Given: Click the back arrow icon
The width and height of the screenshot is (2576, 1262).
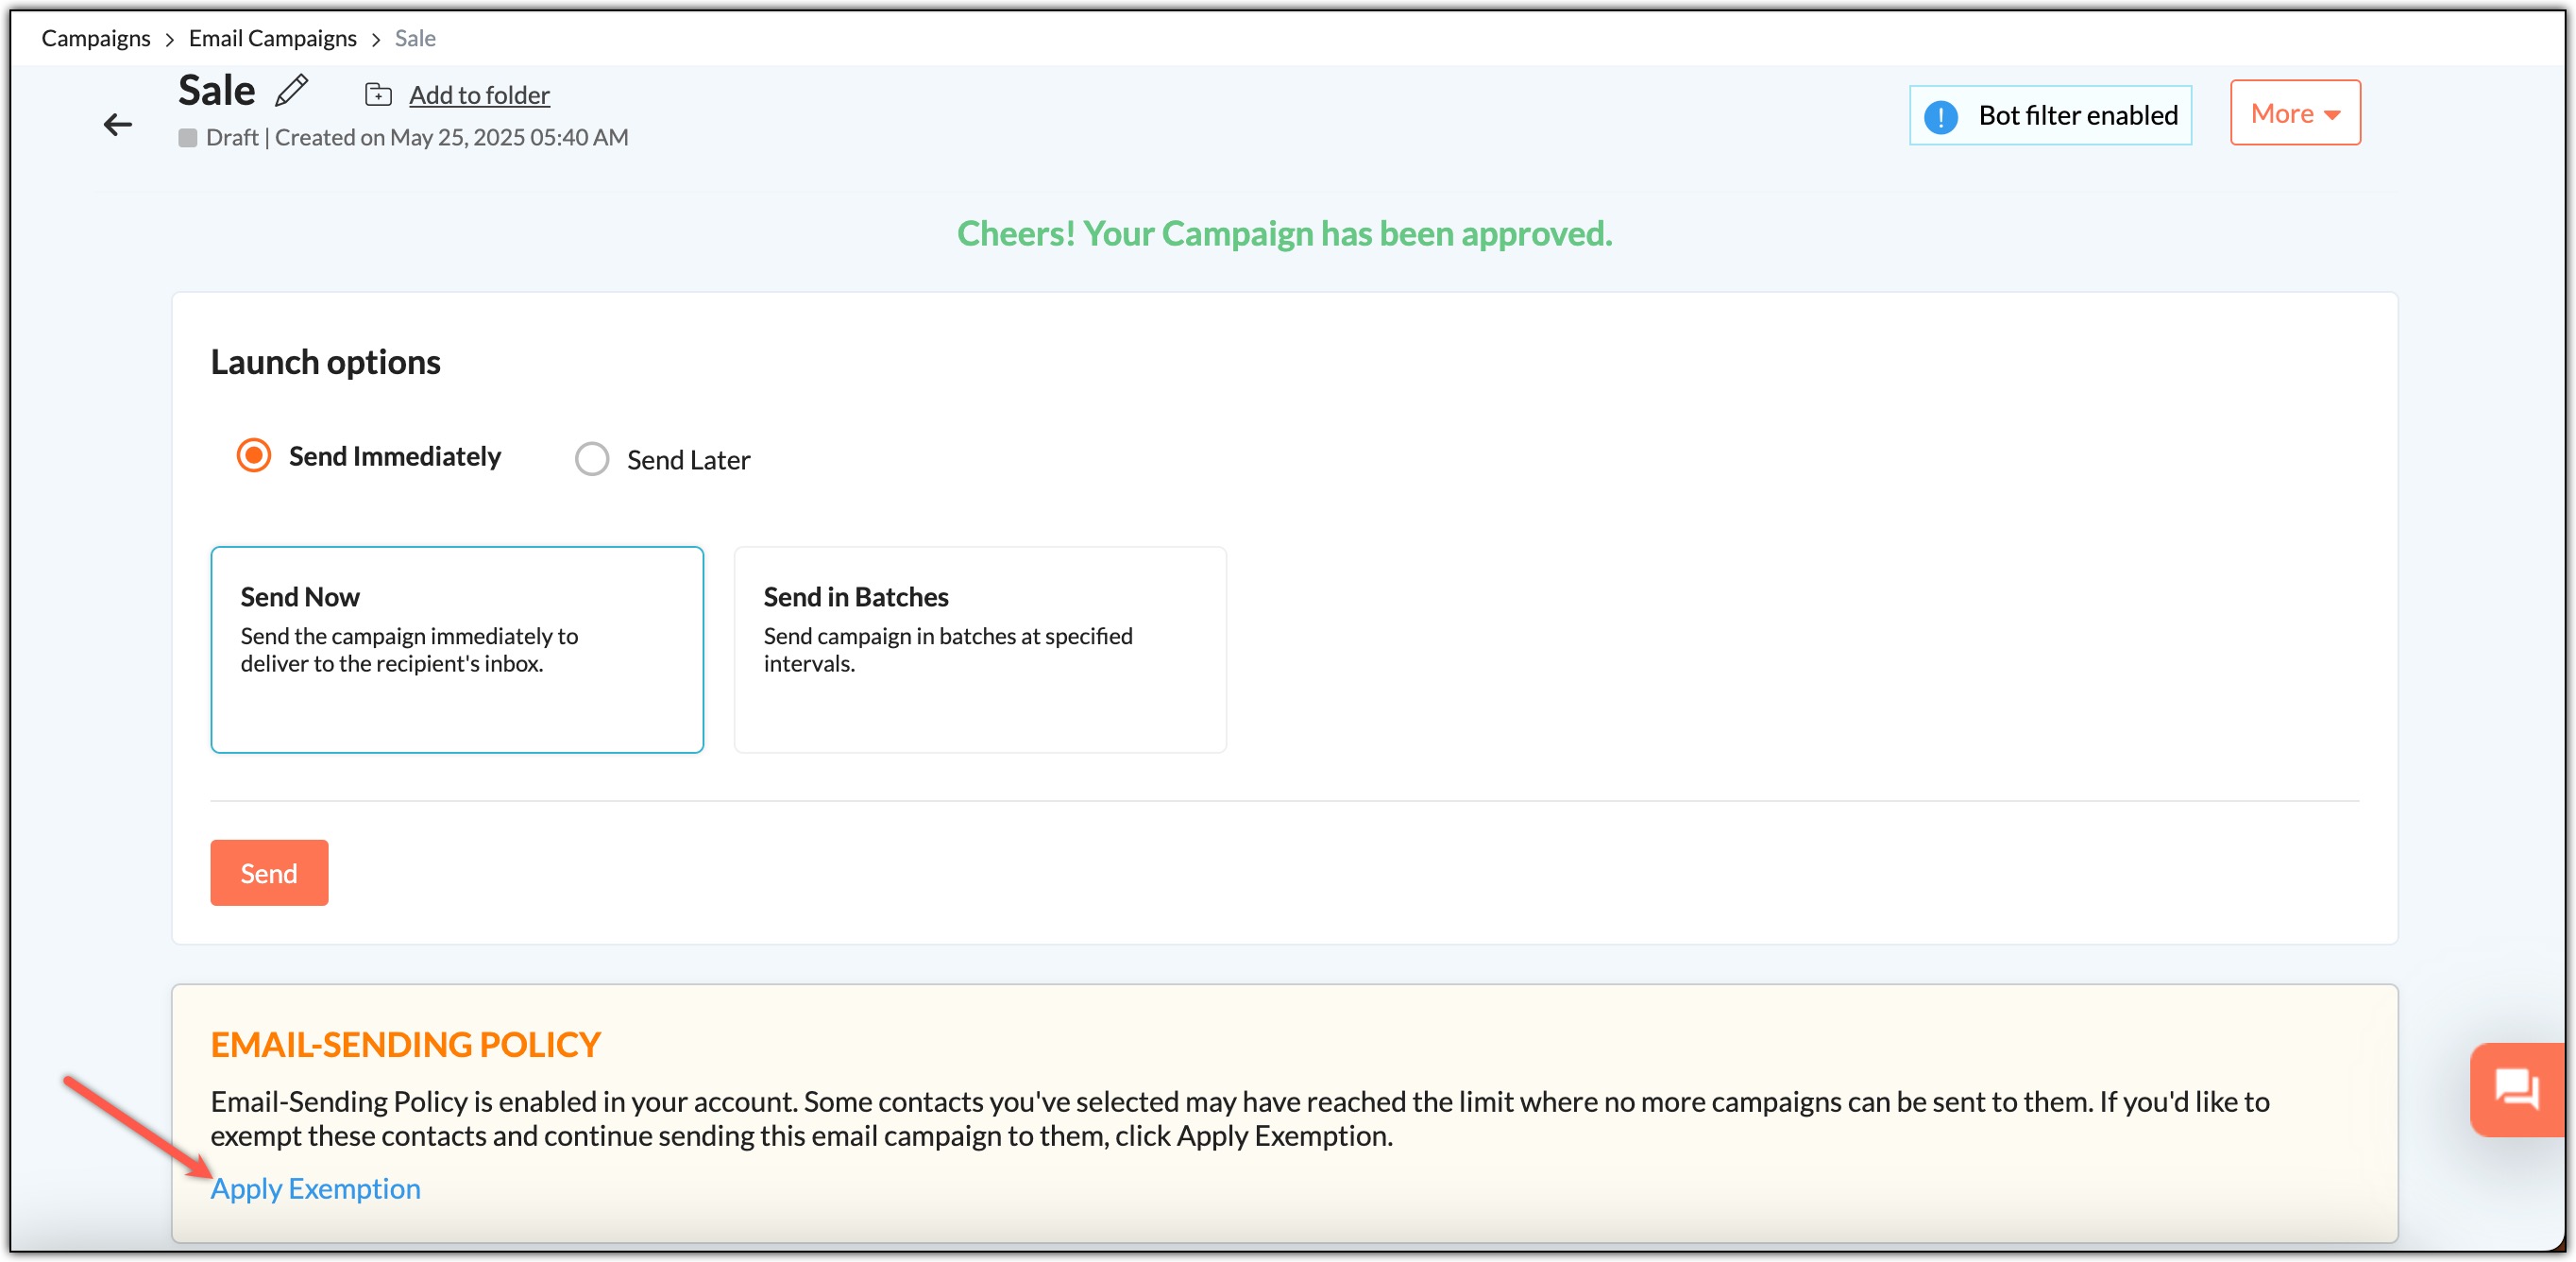Looking at the screenshot, I should point(118,124).
